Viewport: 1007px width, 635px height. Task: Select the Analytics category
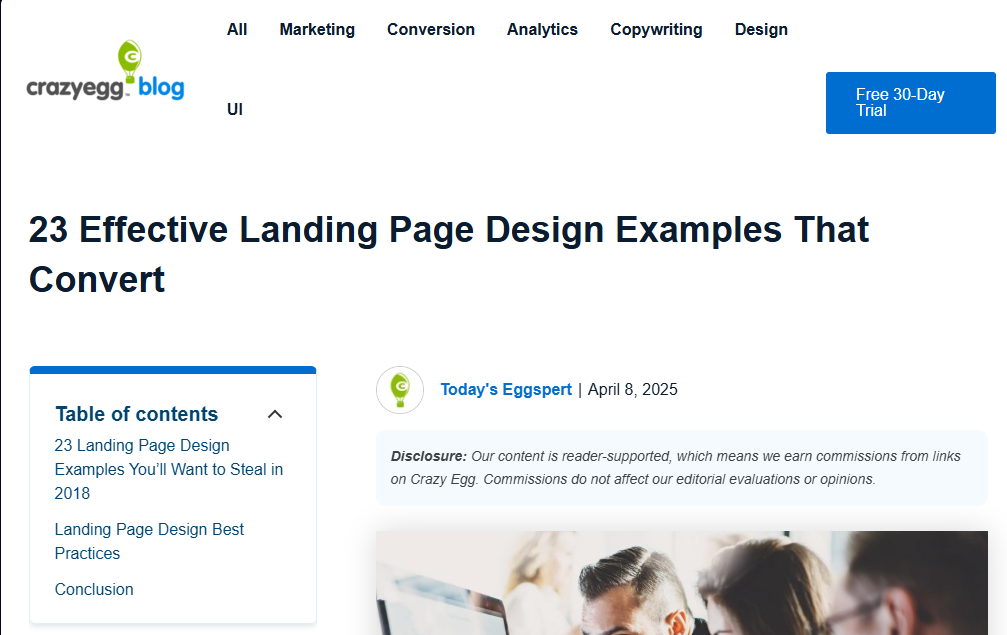click(543, 30)
